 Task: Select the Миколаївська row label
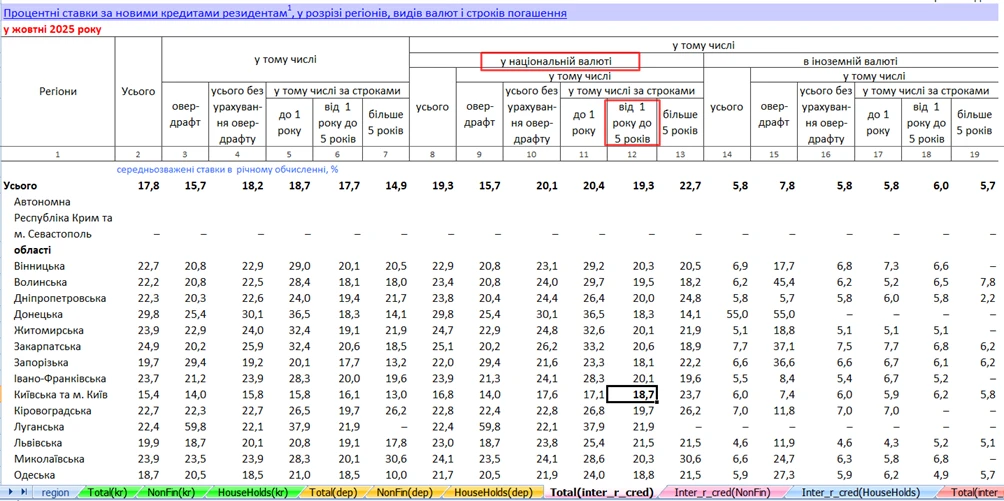[x=49, y=459]
